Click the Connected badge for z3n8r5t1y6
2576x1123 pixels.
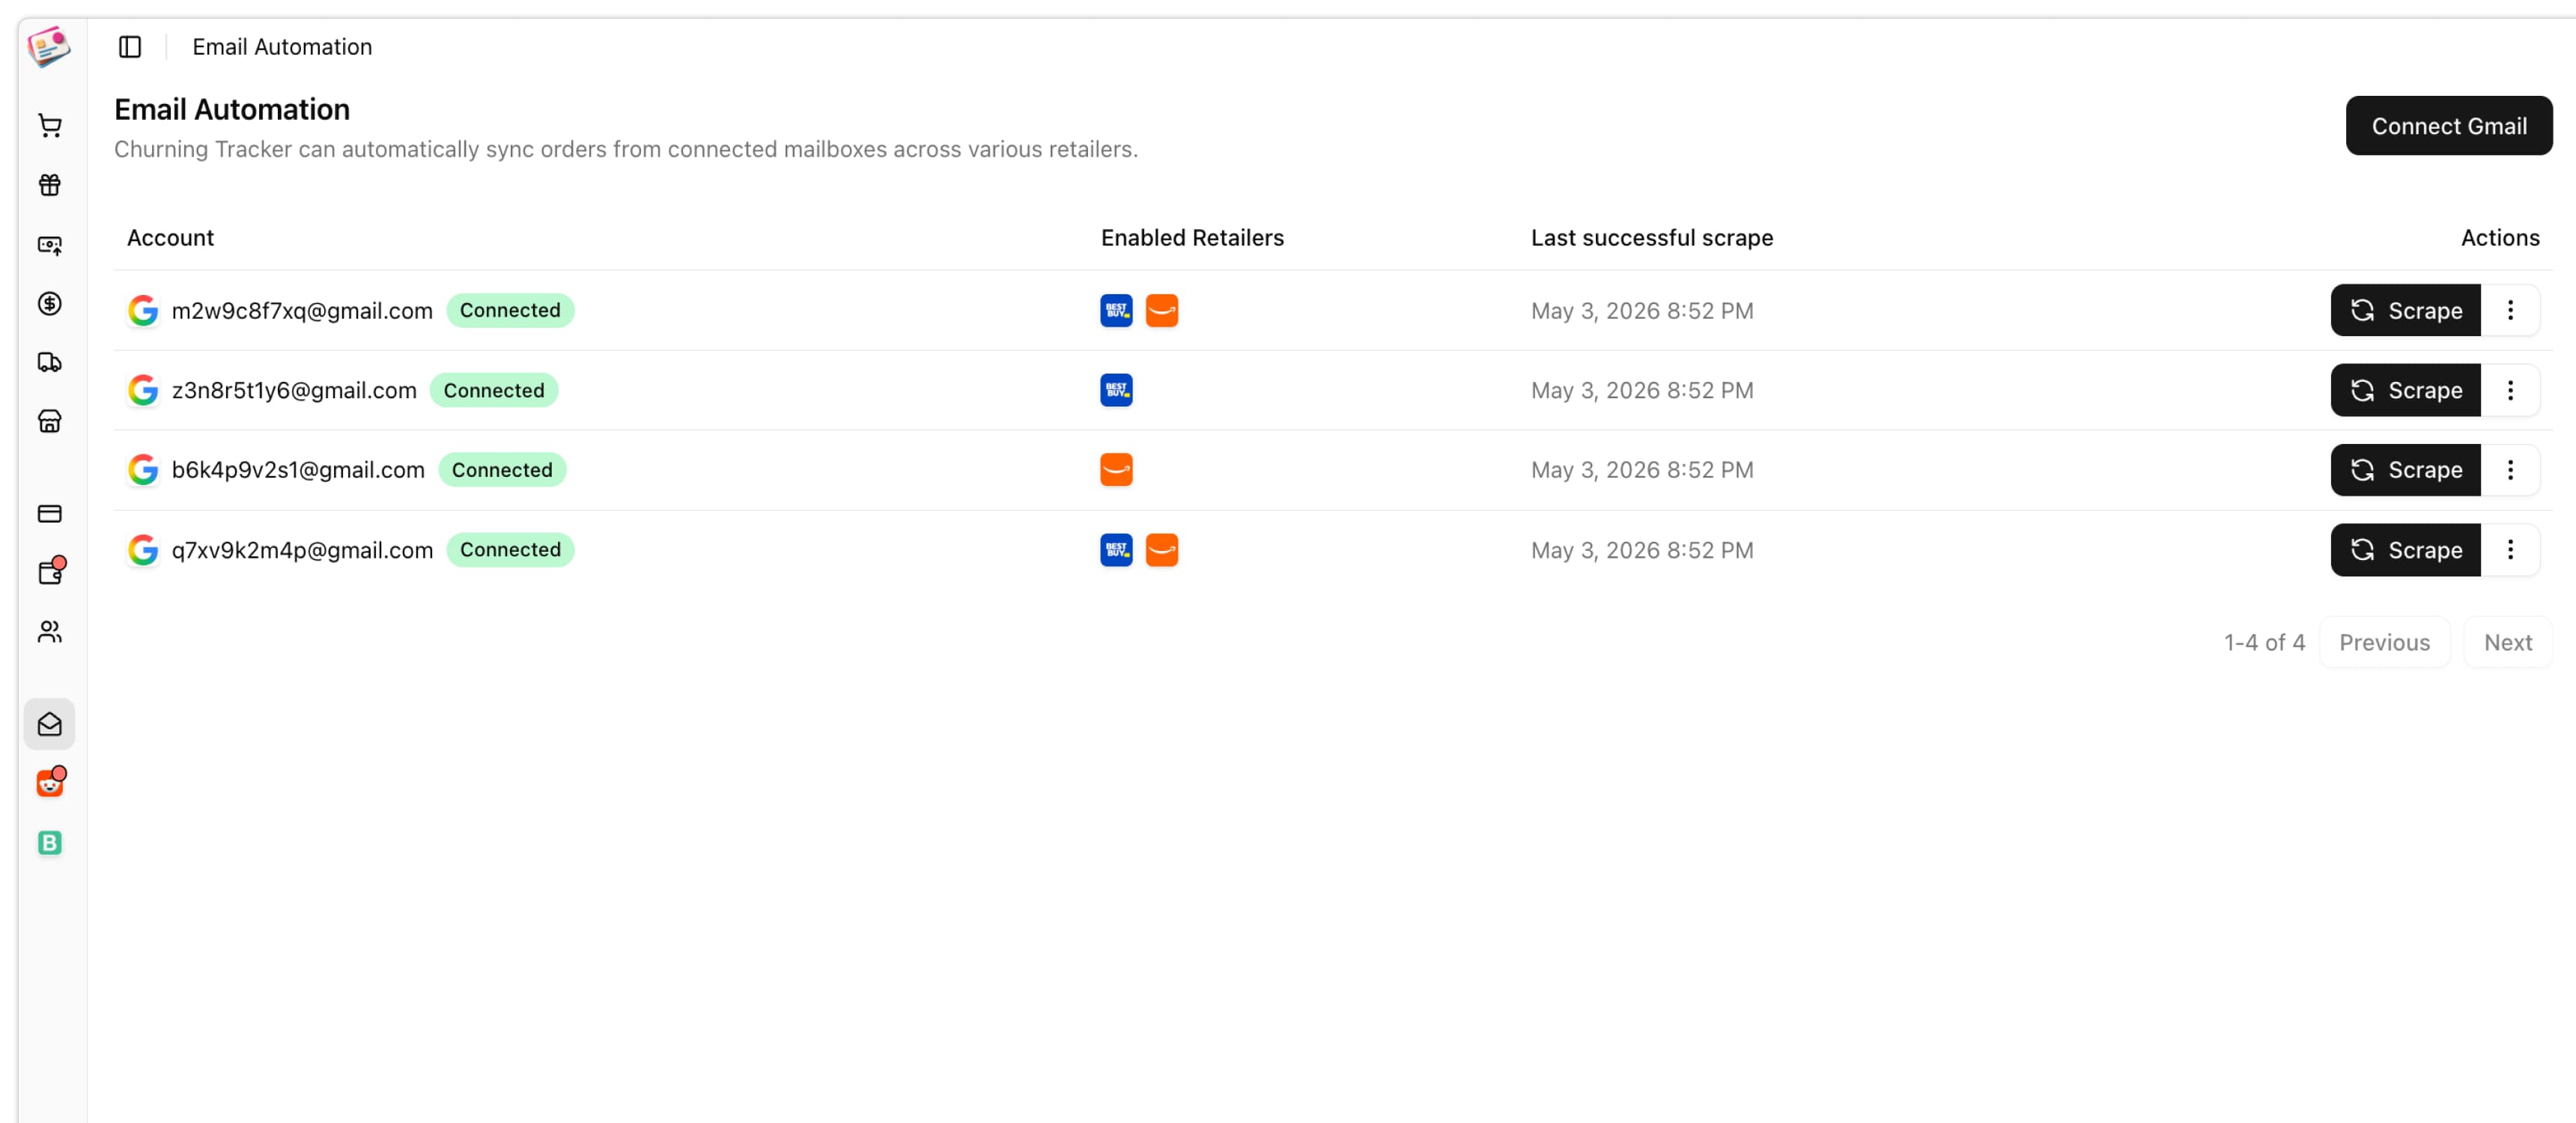pos(494,390)
